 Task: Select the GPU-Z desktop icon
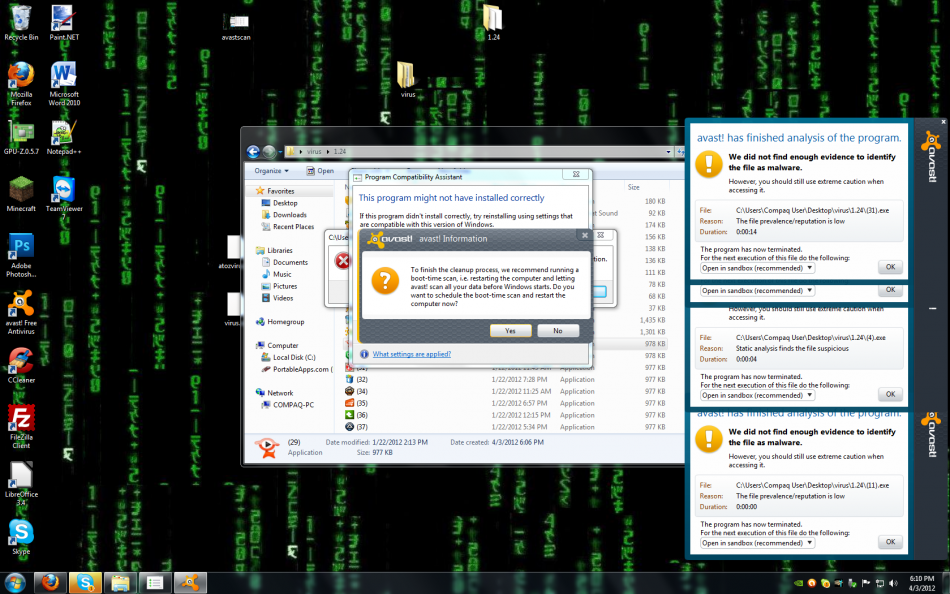point(21,138)
